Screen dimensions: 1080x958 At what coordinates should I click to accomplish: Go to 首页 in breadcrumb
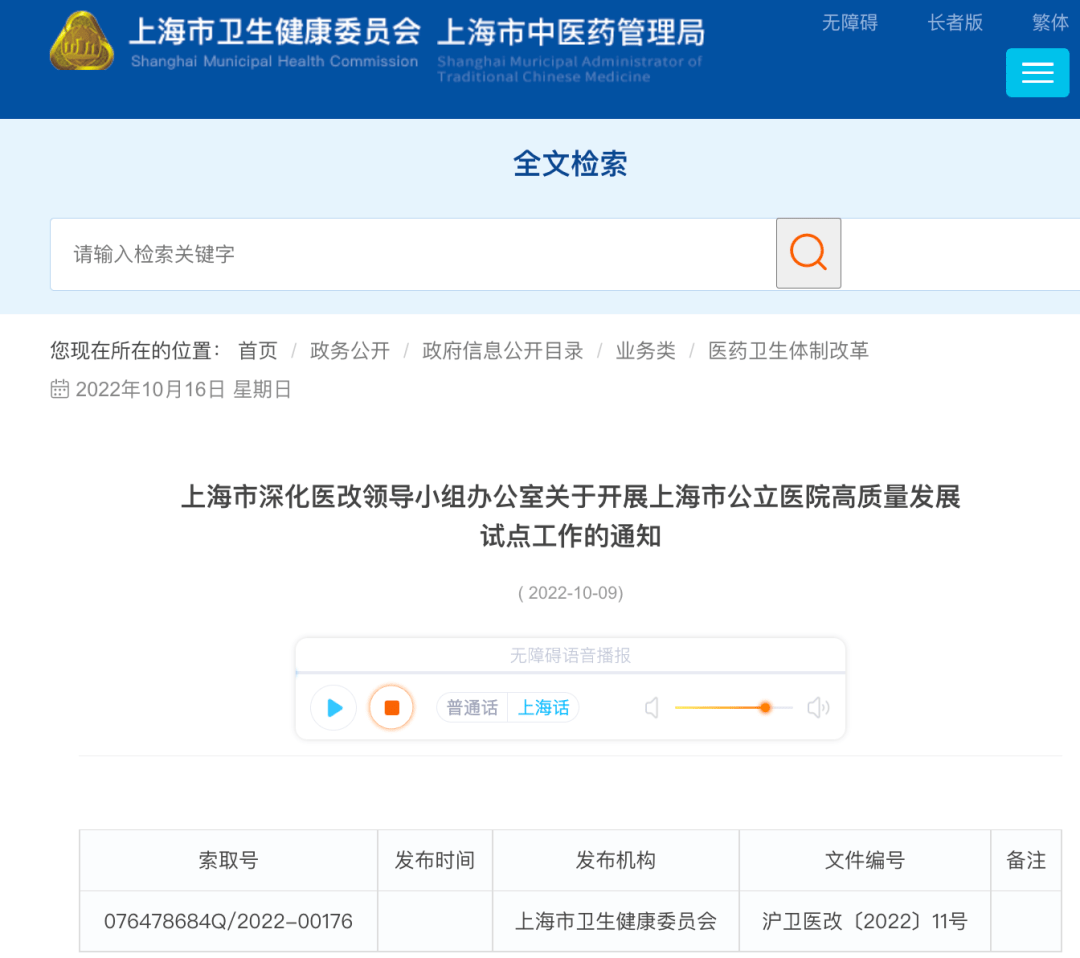[x=258, y=351]
